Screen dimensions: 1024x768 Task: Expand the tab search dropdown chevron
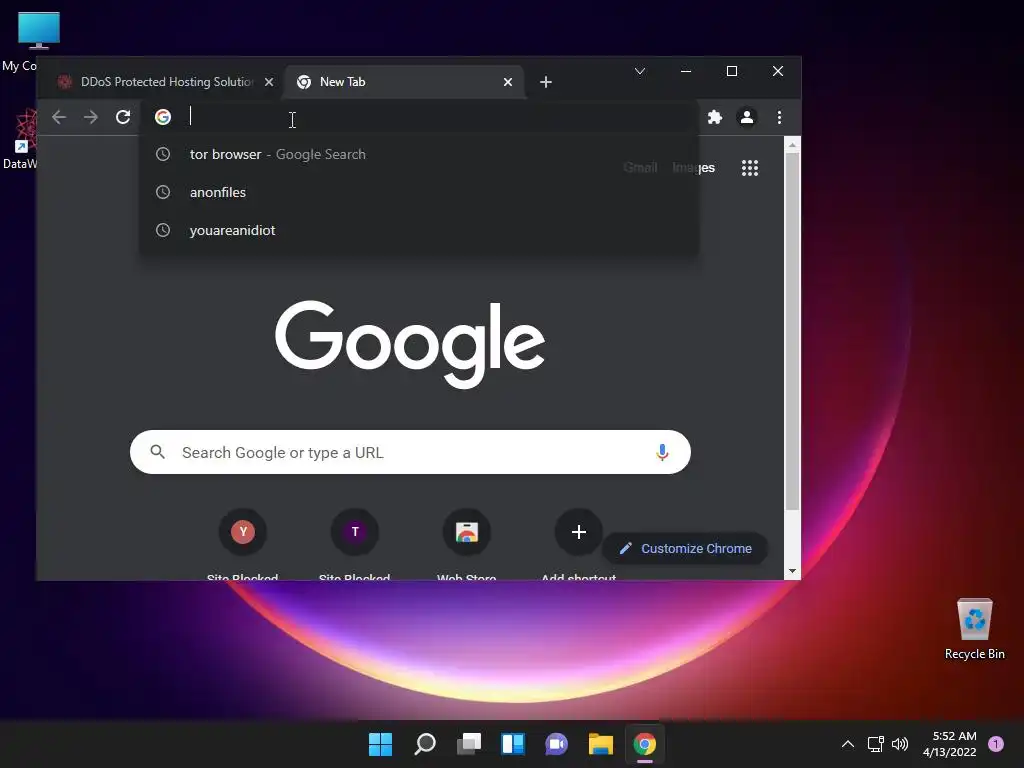[640, 71]
